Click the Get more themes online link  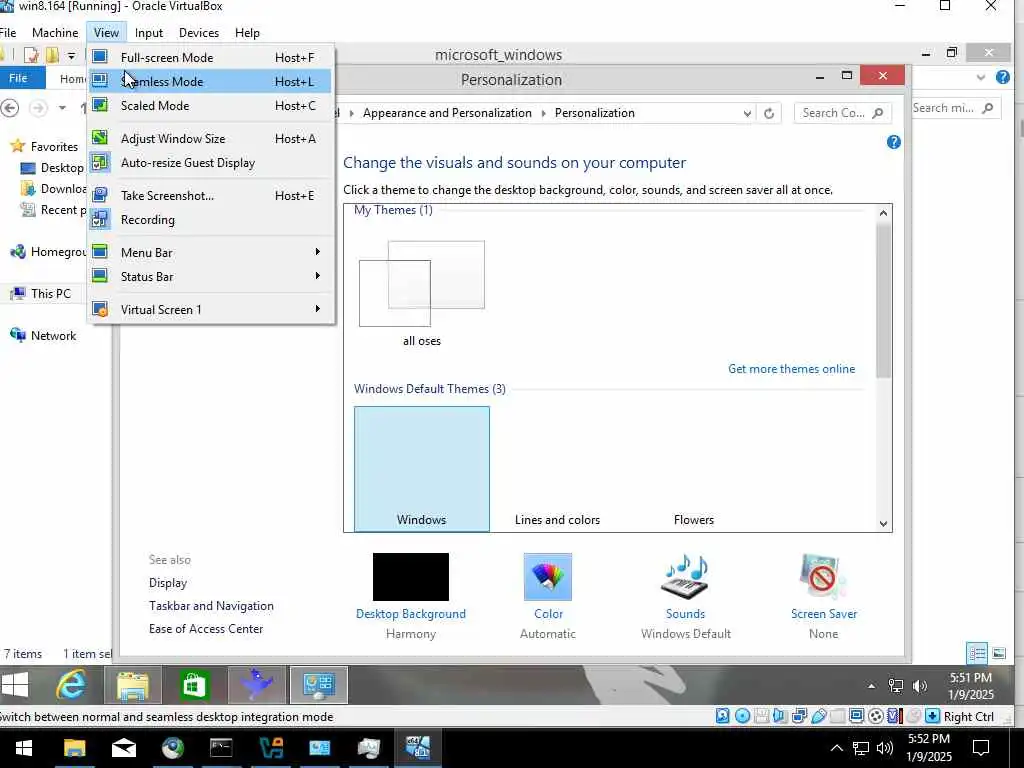[x=792, y=369]
